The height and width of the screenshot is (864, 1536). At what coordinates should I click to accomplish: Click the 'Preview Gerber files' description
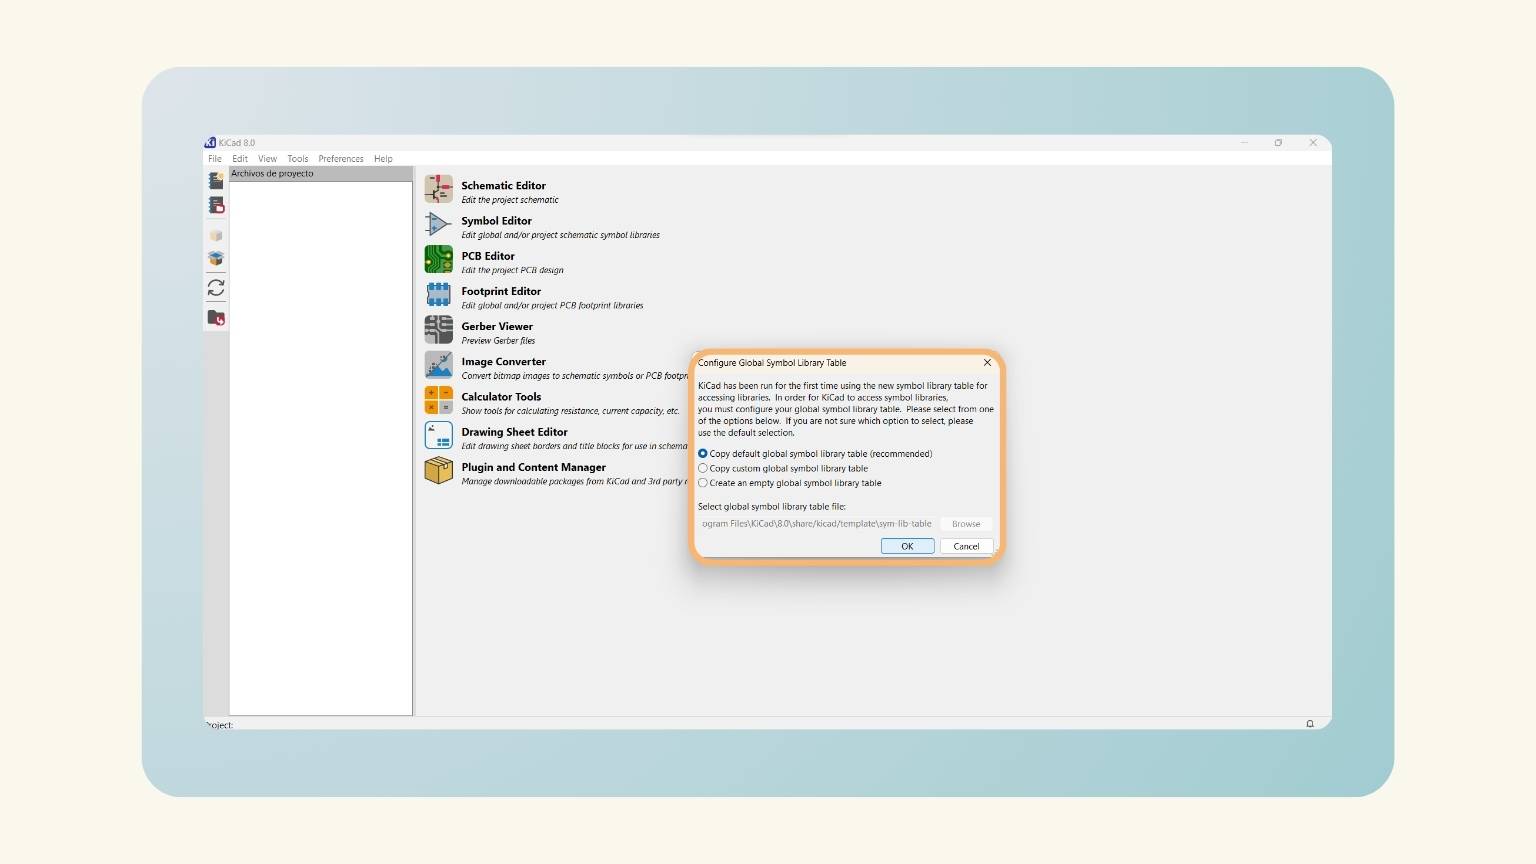[x=498, y=341]
